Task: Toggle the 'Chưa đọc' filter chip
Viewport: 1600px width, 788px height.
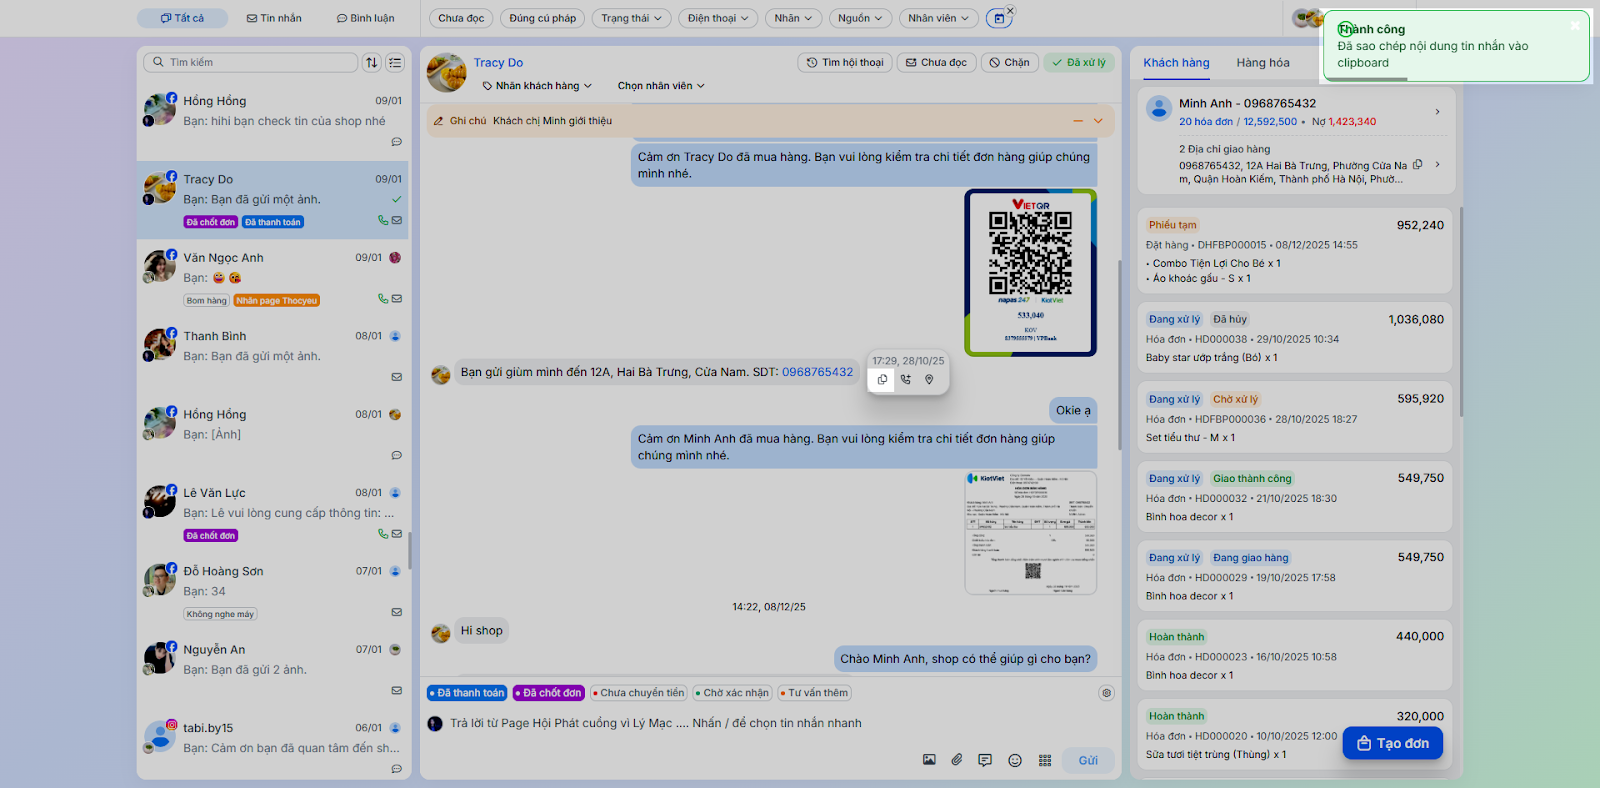Action: 461,18
